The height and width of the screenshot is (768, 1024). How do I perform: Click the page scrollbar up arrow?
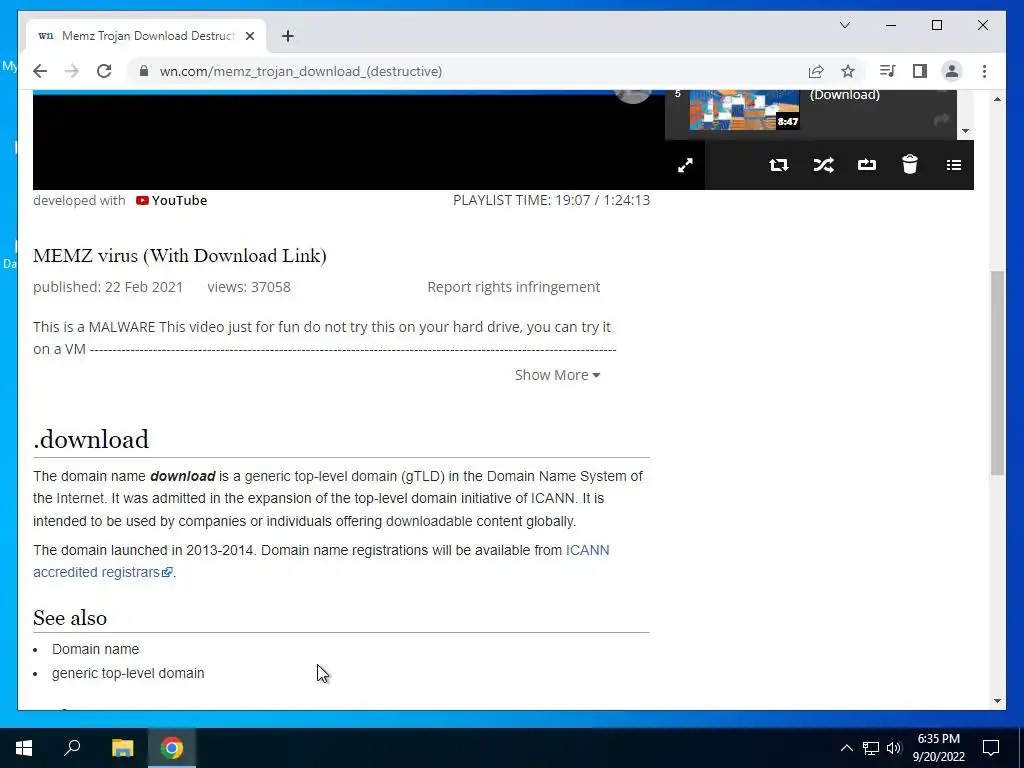pyautogui.click(x=997, y=99)
